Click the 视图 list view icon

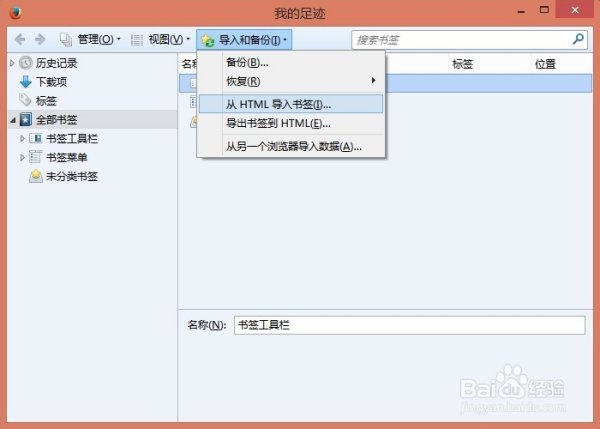pyautogui.click(x=137, y=40)
